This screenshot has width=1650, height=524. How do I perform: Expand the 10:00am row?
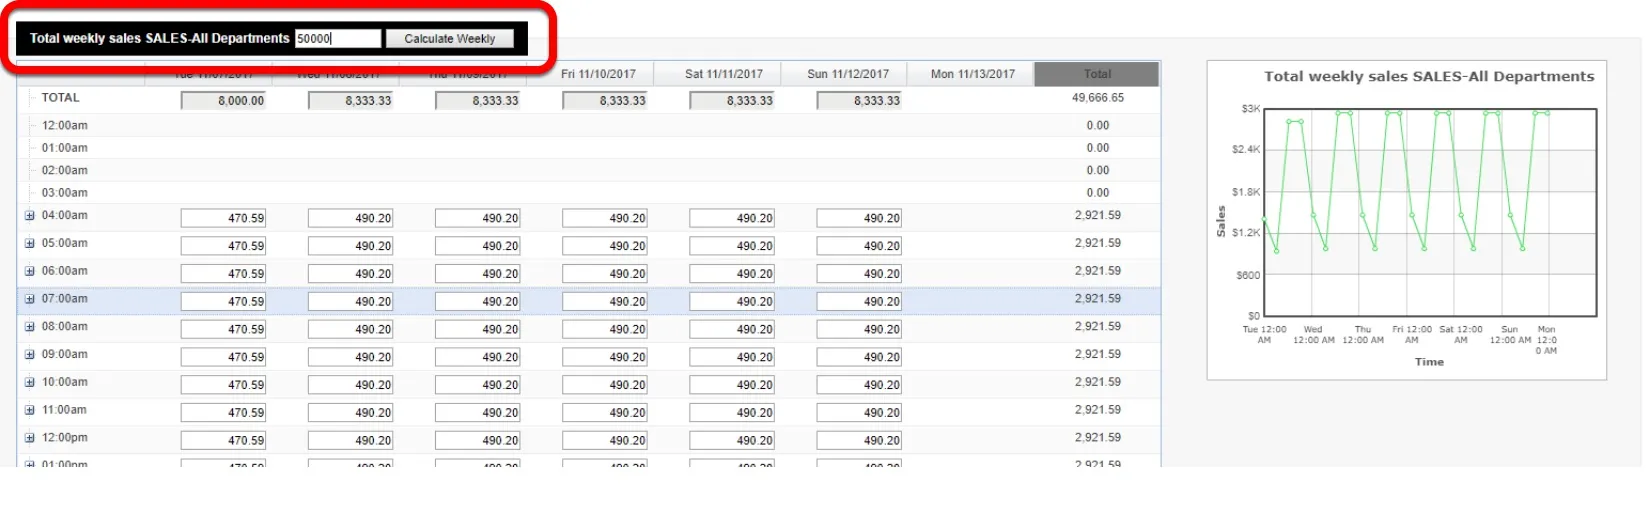(x=29, y=382)
